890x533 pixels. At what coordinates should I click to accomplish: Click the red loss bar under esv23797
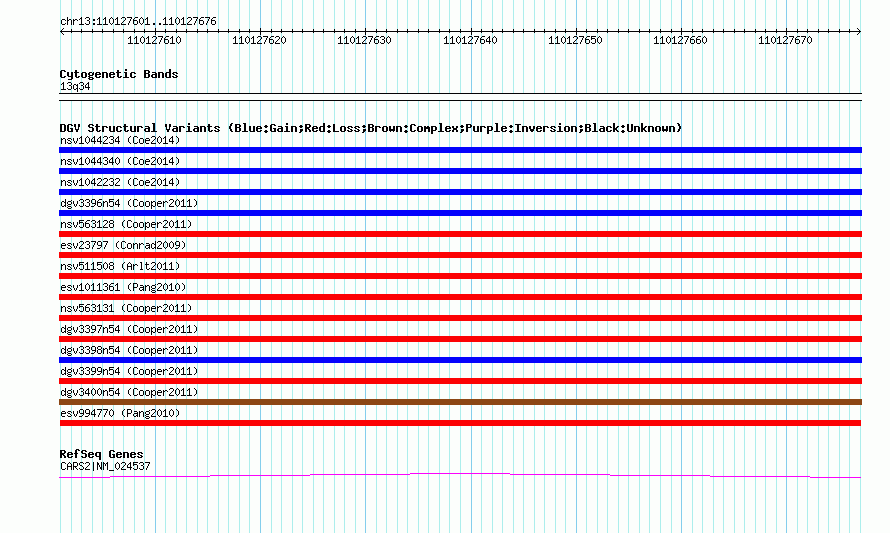460,255
